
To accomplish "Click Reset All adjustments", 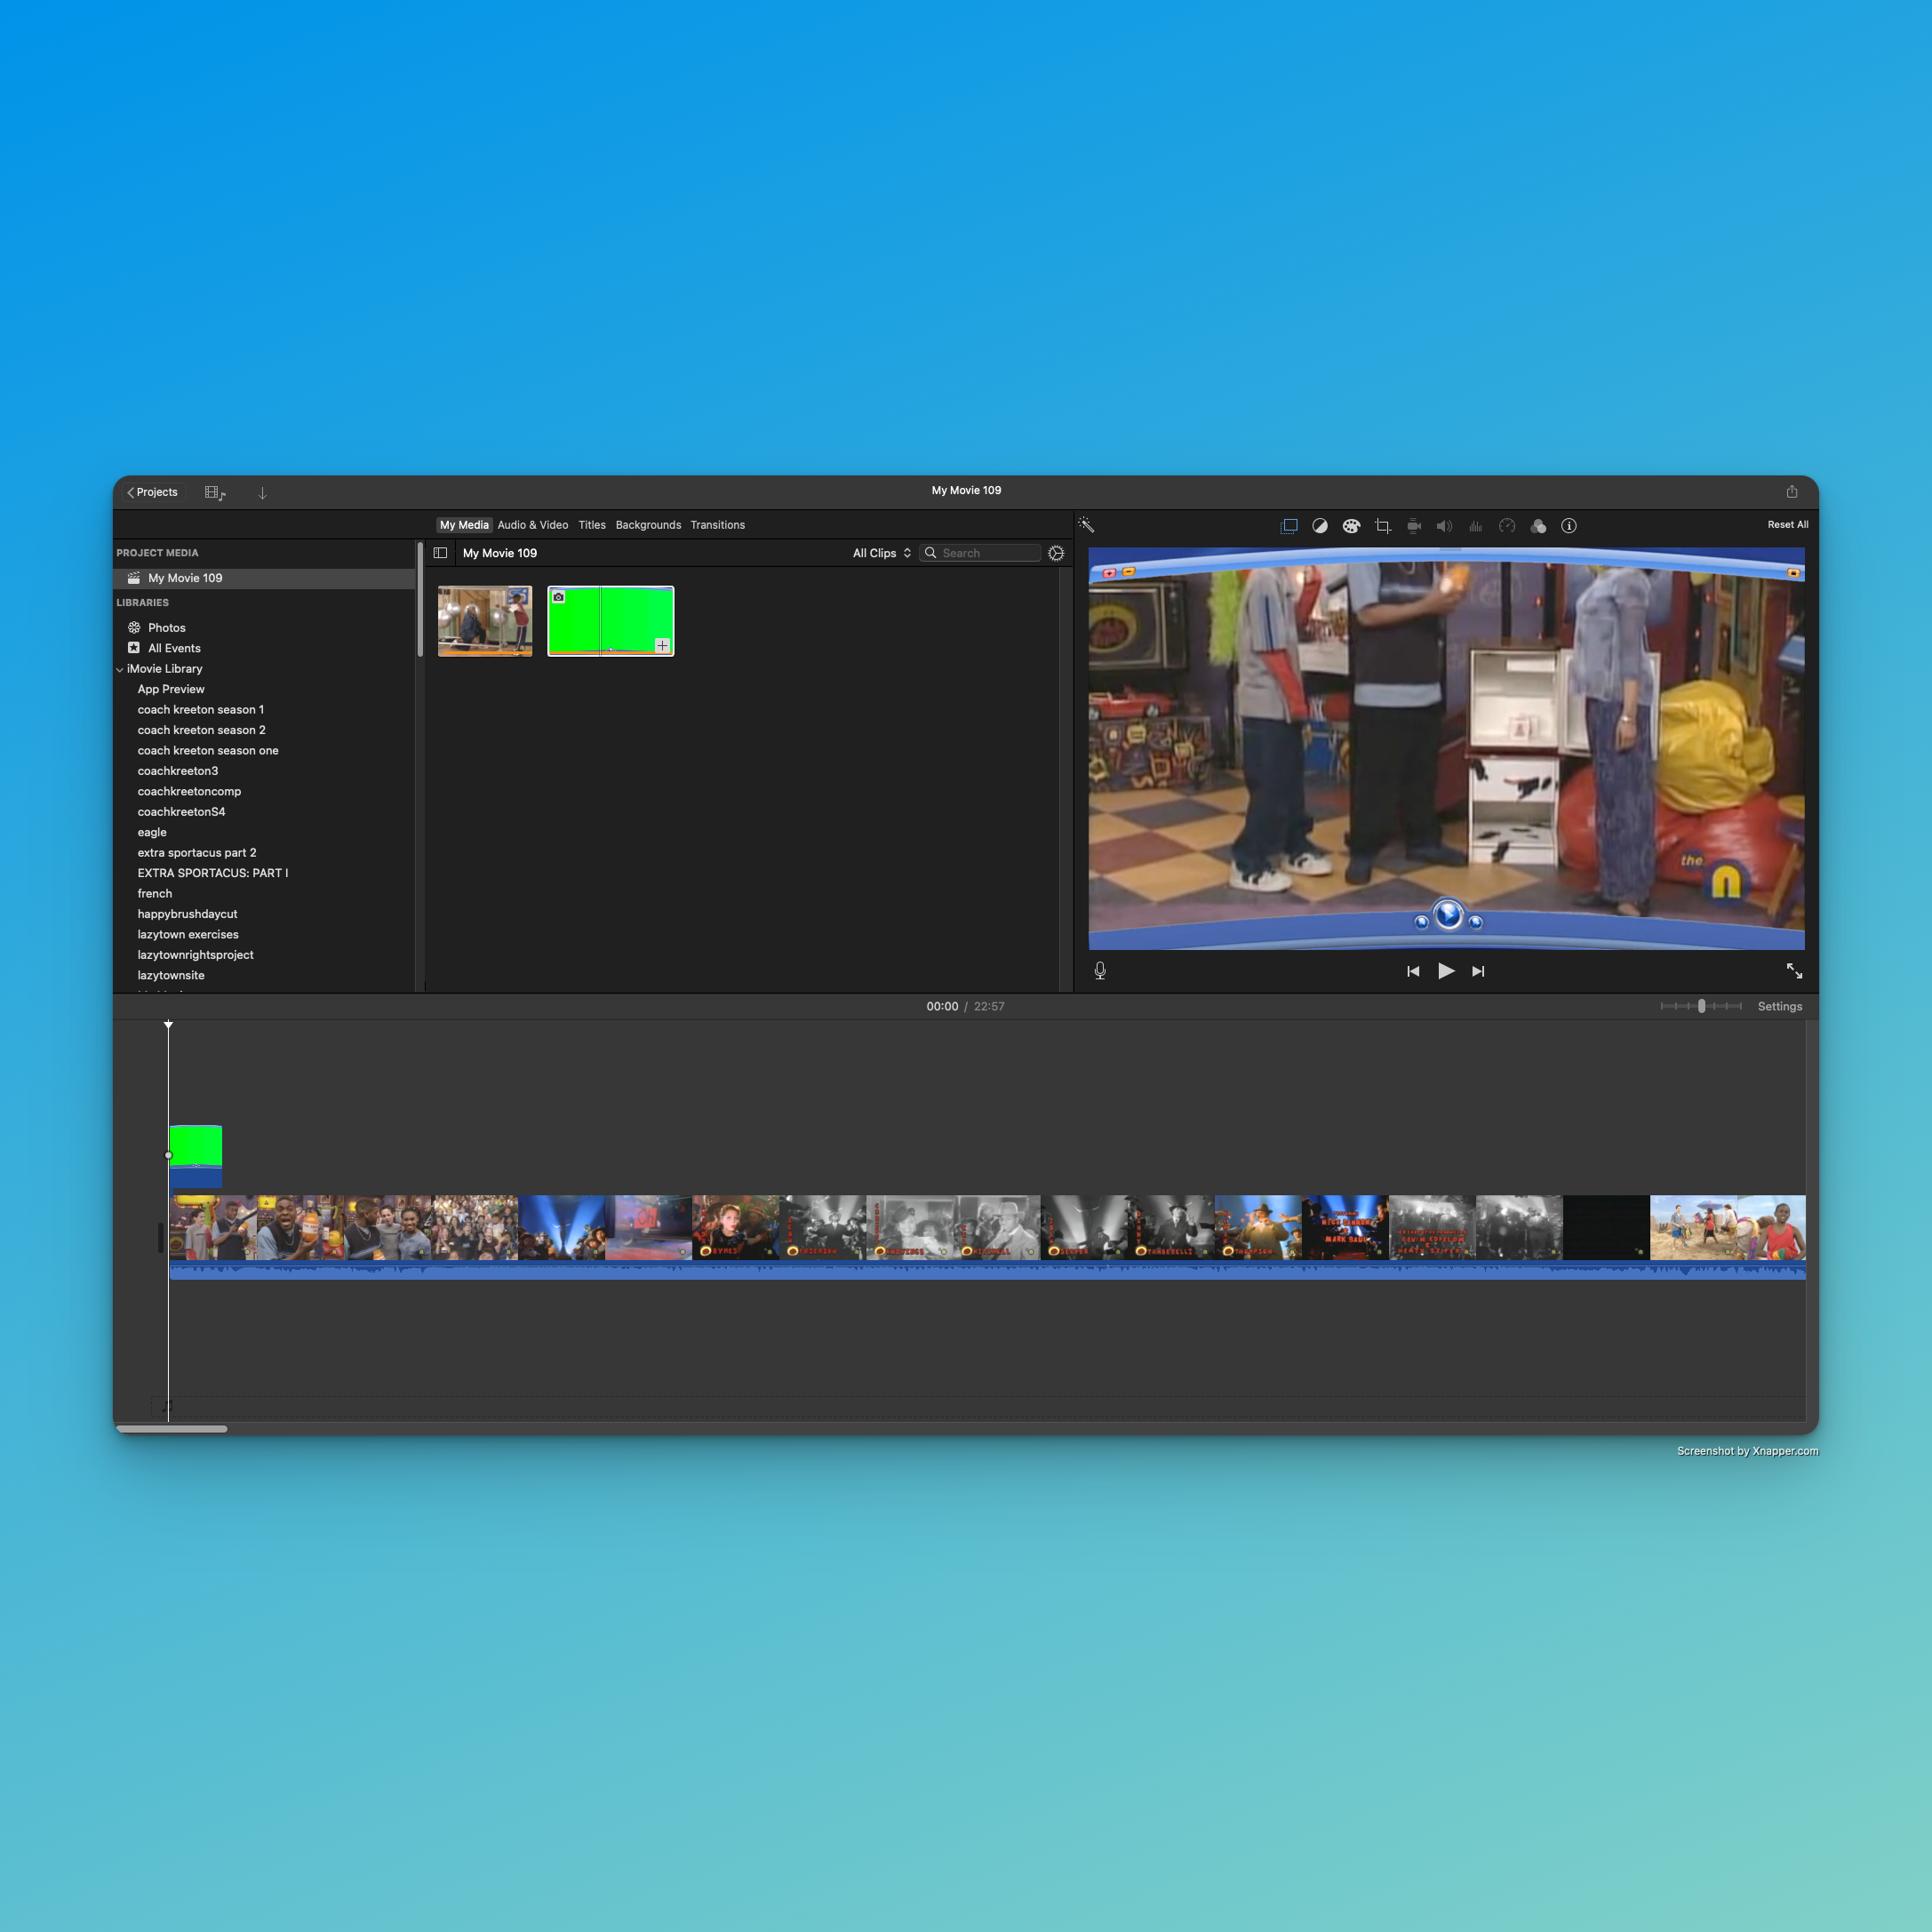I will [x=1787, y=525].
